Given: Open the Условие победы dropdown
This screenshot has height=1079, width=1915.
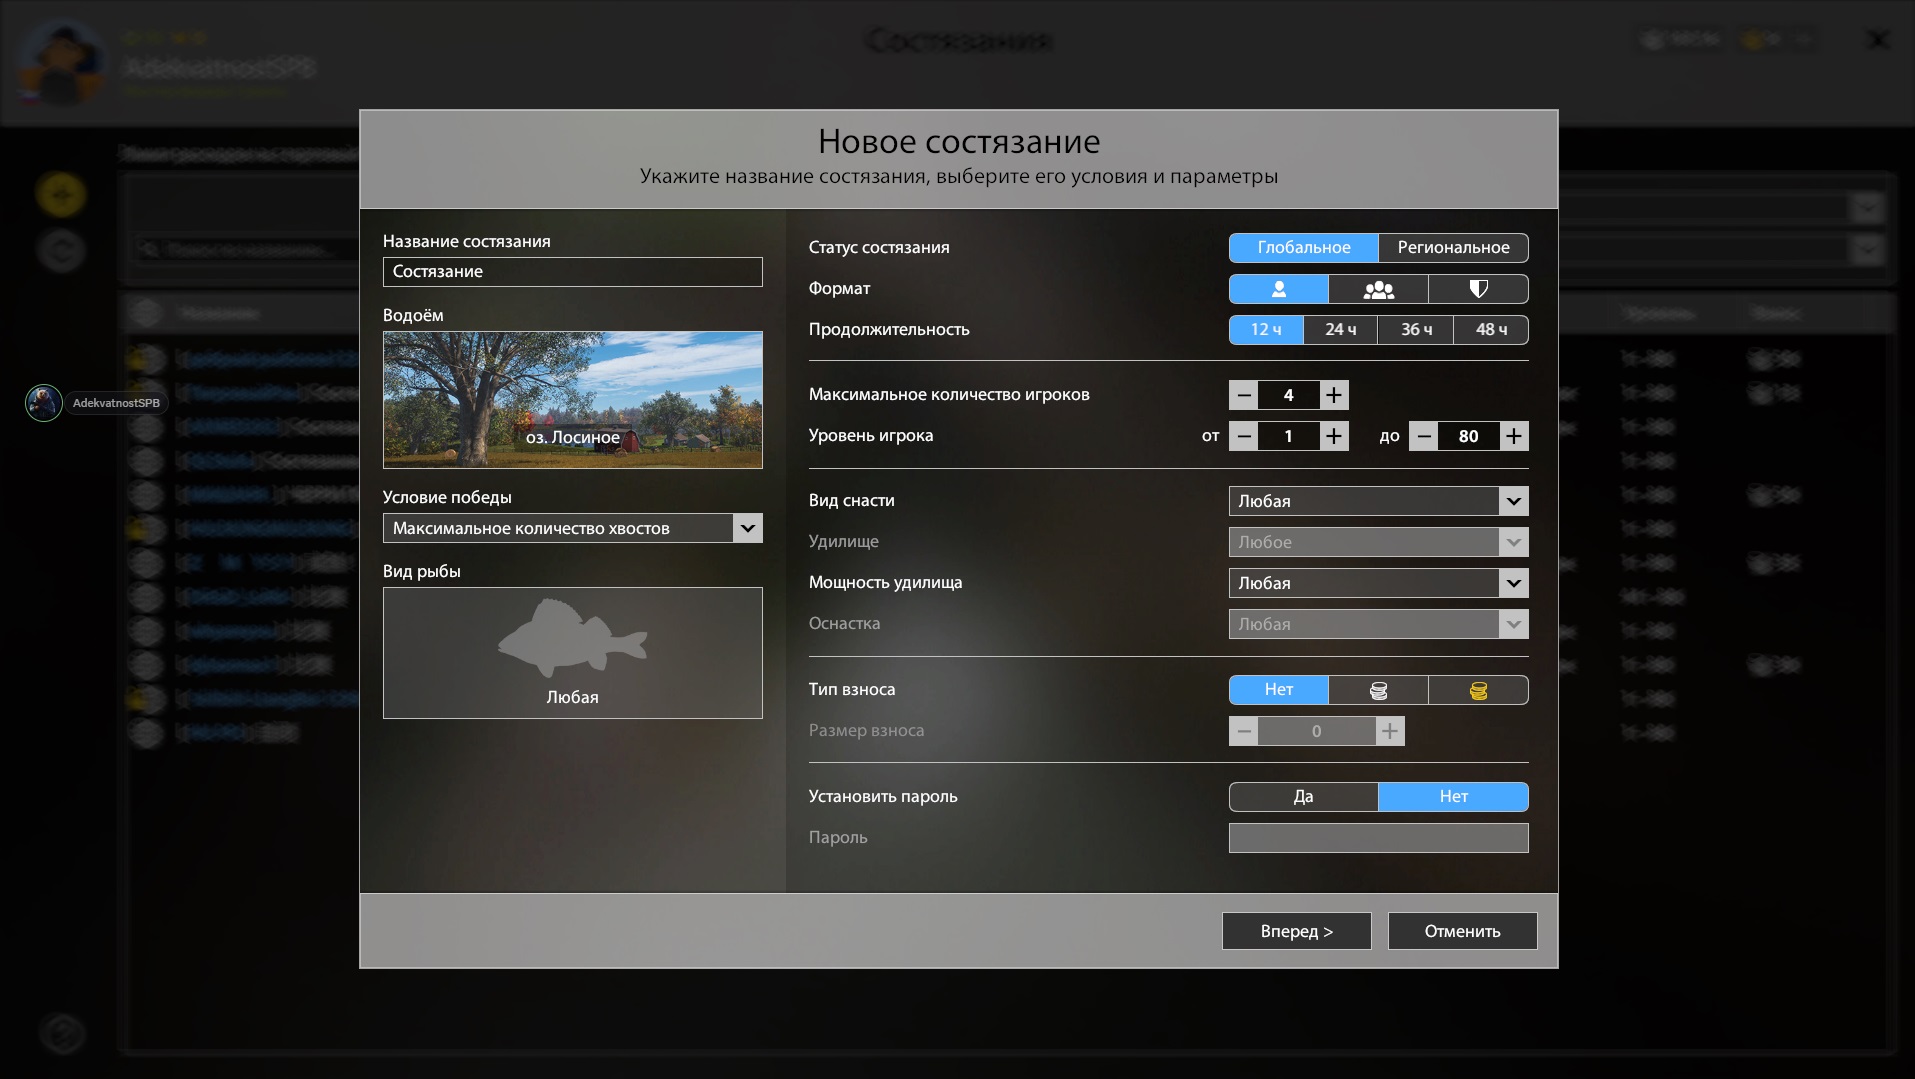Looking at the screenshot, I should [x=572, y=528].
